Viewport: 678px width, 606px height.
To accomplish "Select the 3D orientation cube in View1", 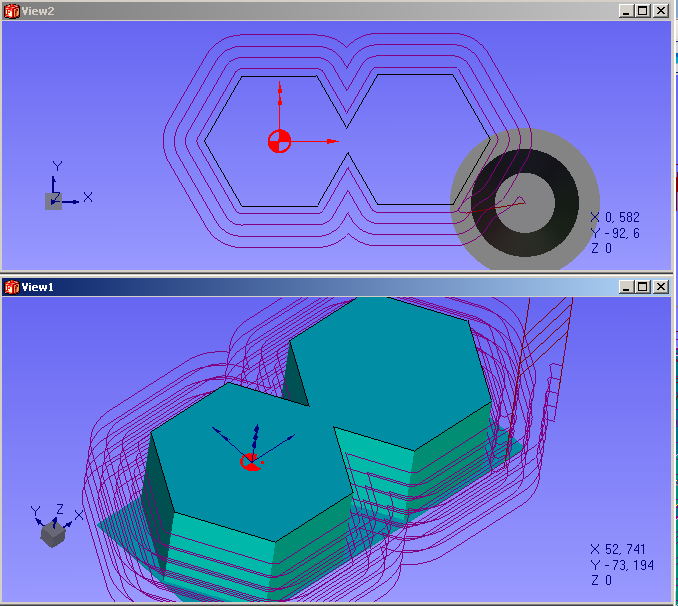I will click(x=52, y=535).
